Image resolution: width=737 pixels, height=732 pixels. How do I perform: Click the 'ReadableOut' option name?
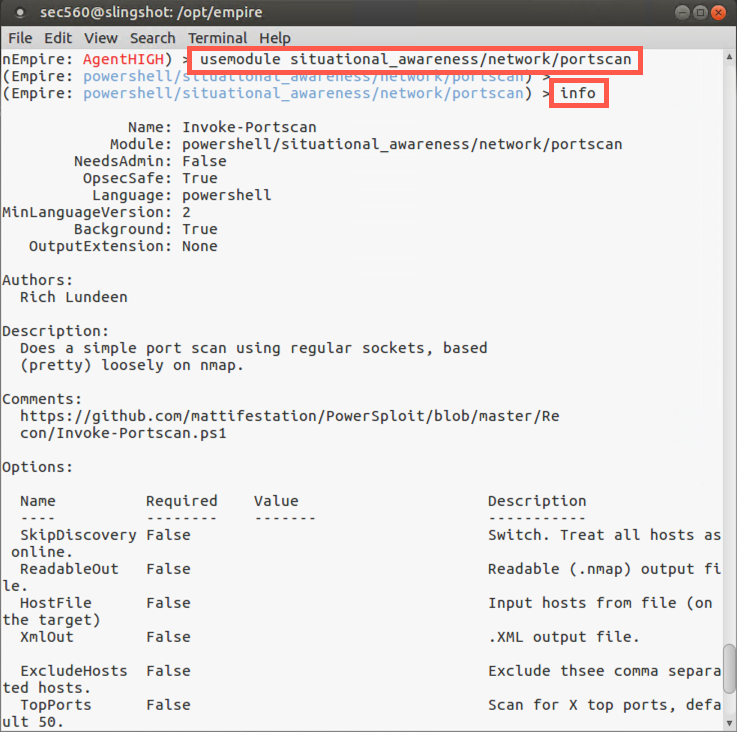click(69, 569)
